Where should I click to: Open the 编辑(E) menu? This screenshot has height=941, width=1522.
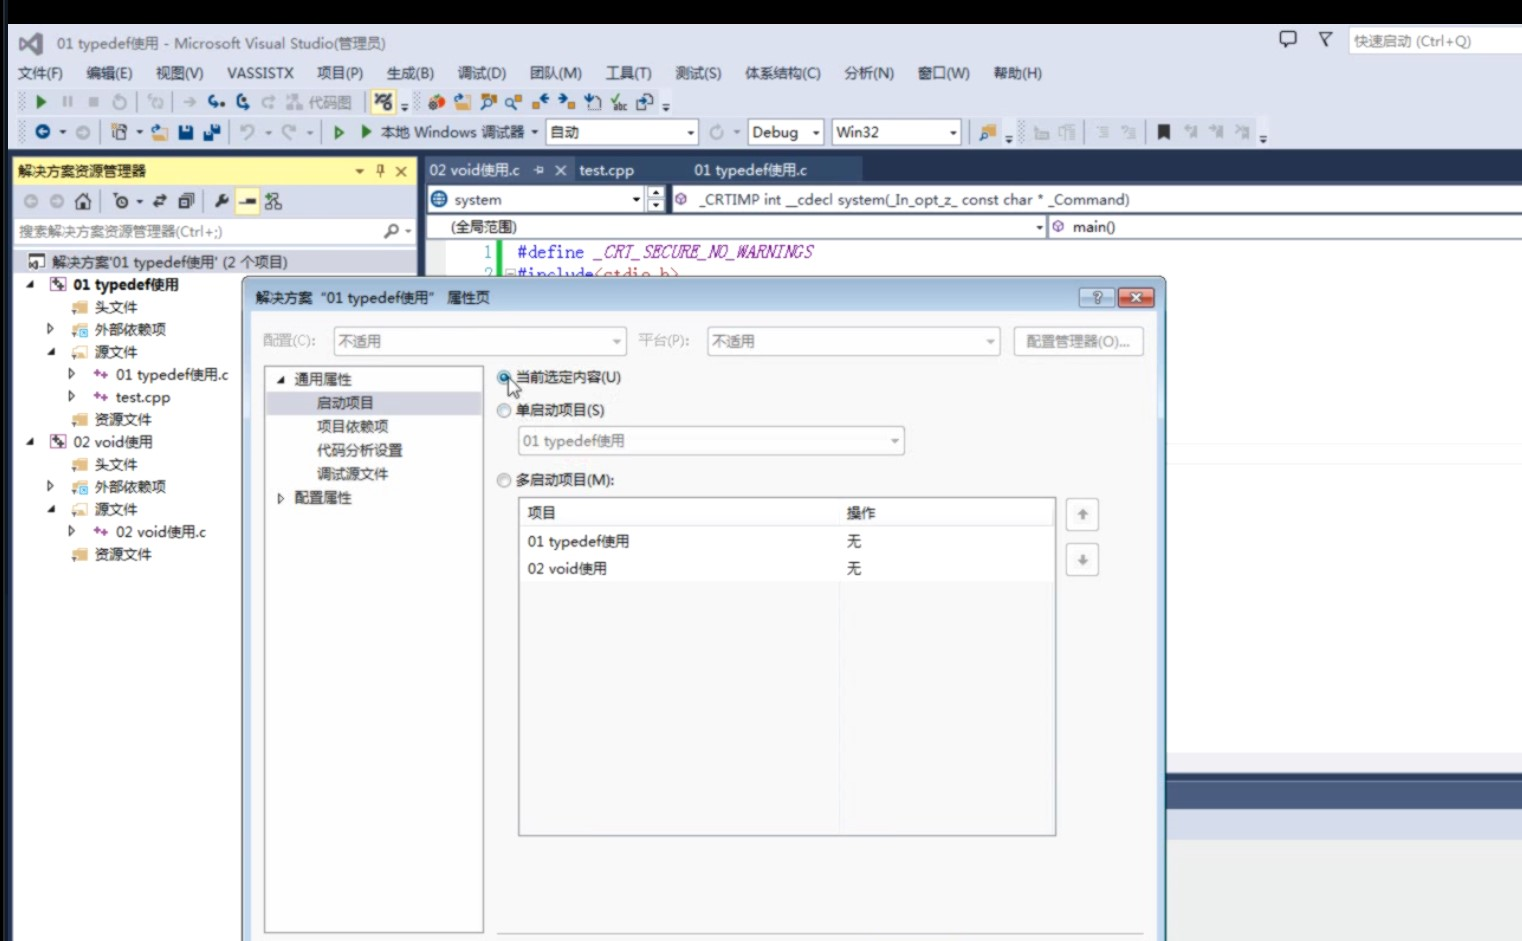click(109, 73)
